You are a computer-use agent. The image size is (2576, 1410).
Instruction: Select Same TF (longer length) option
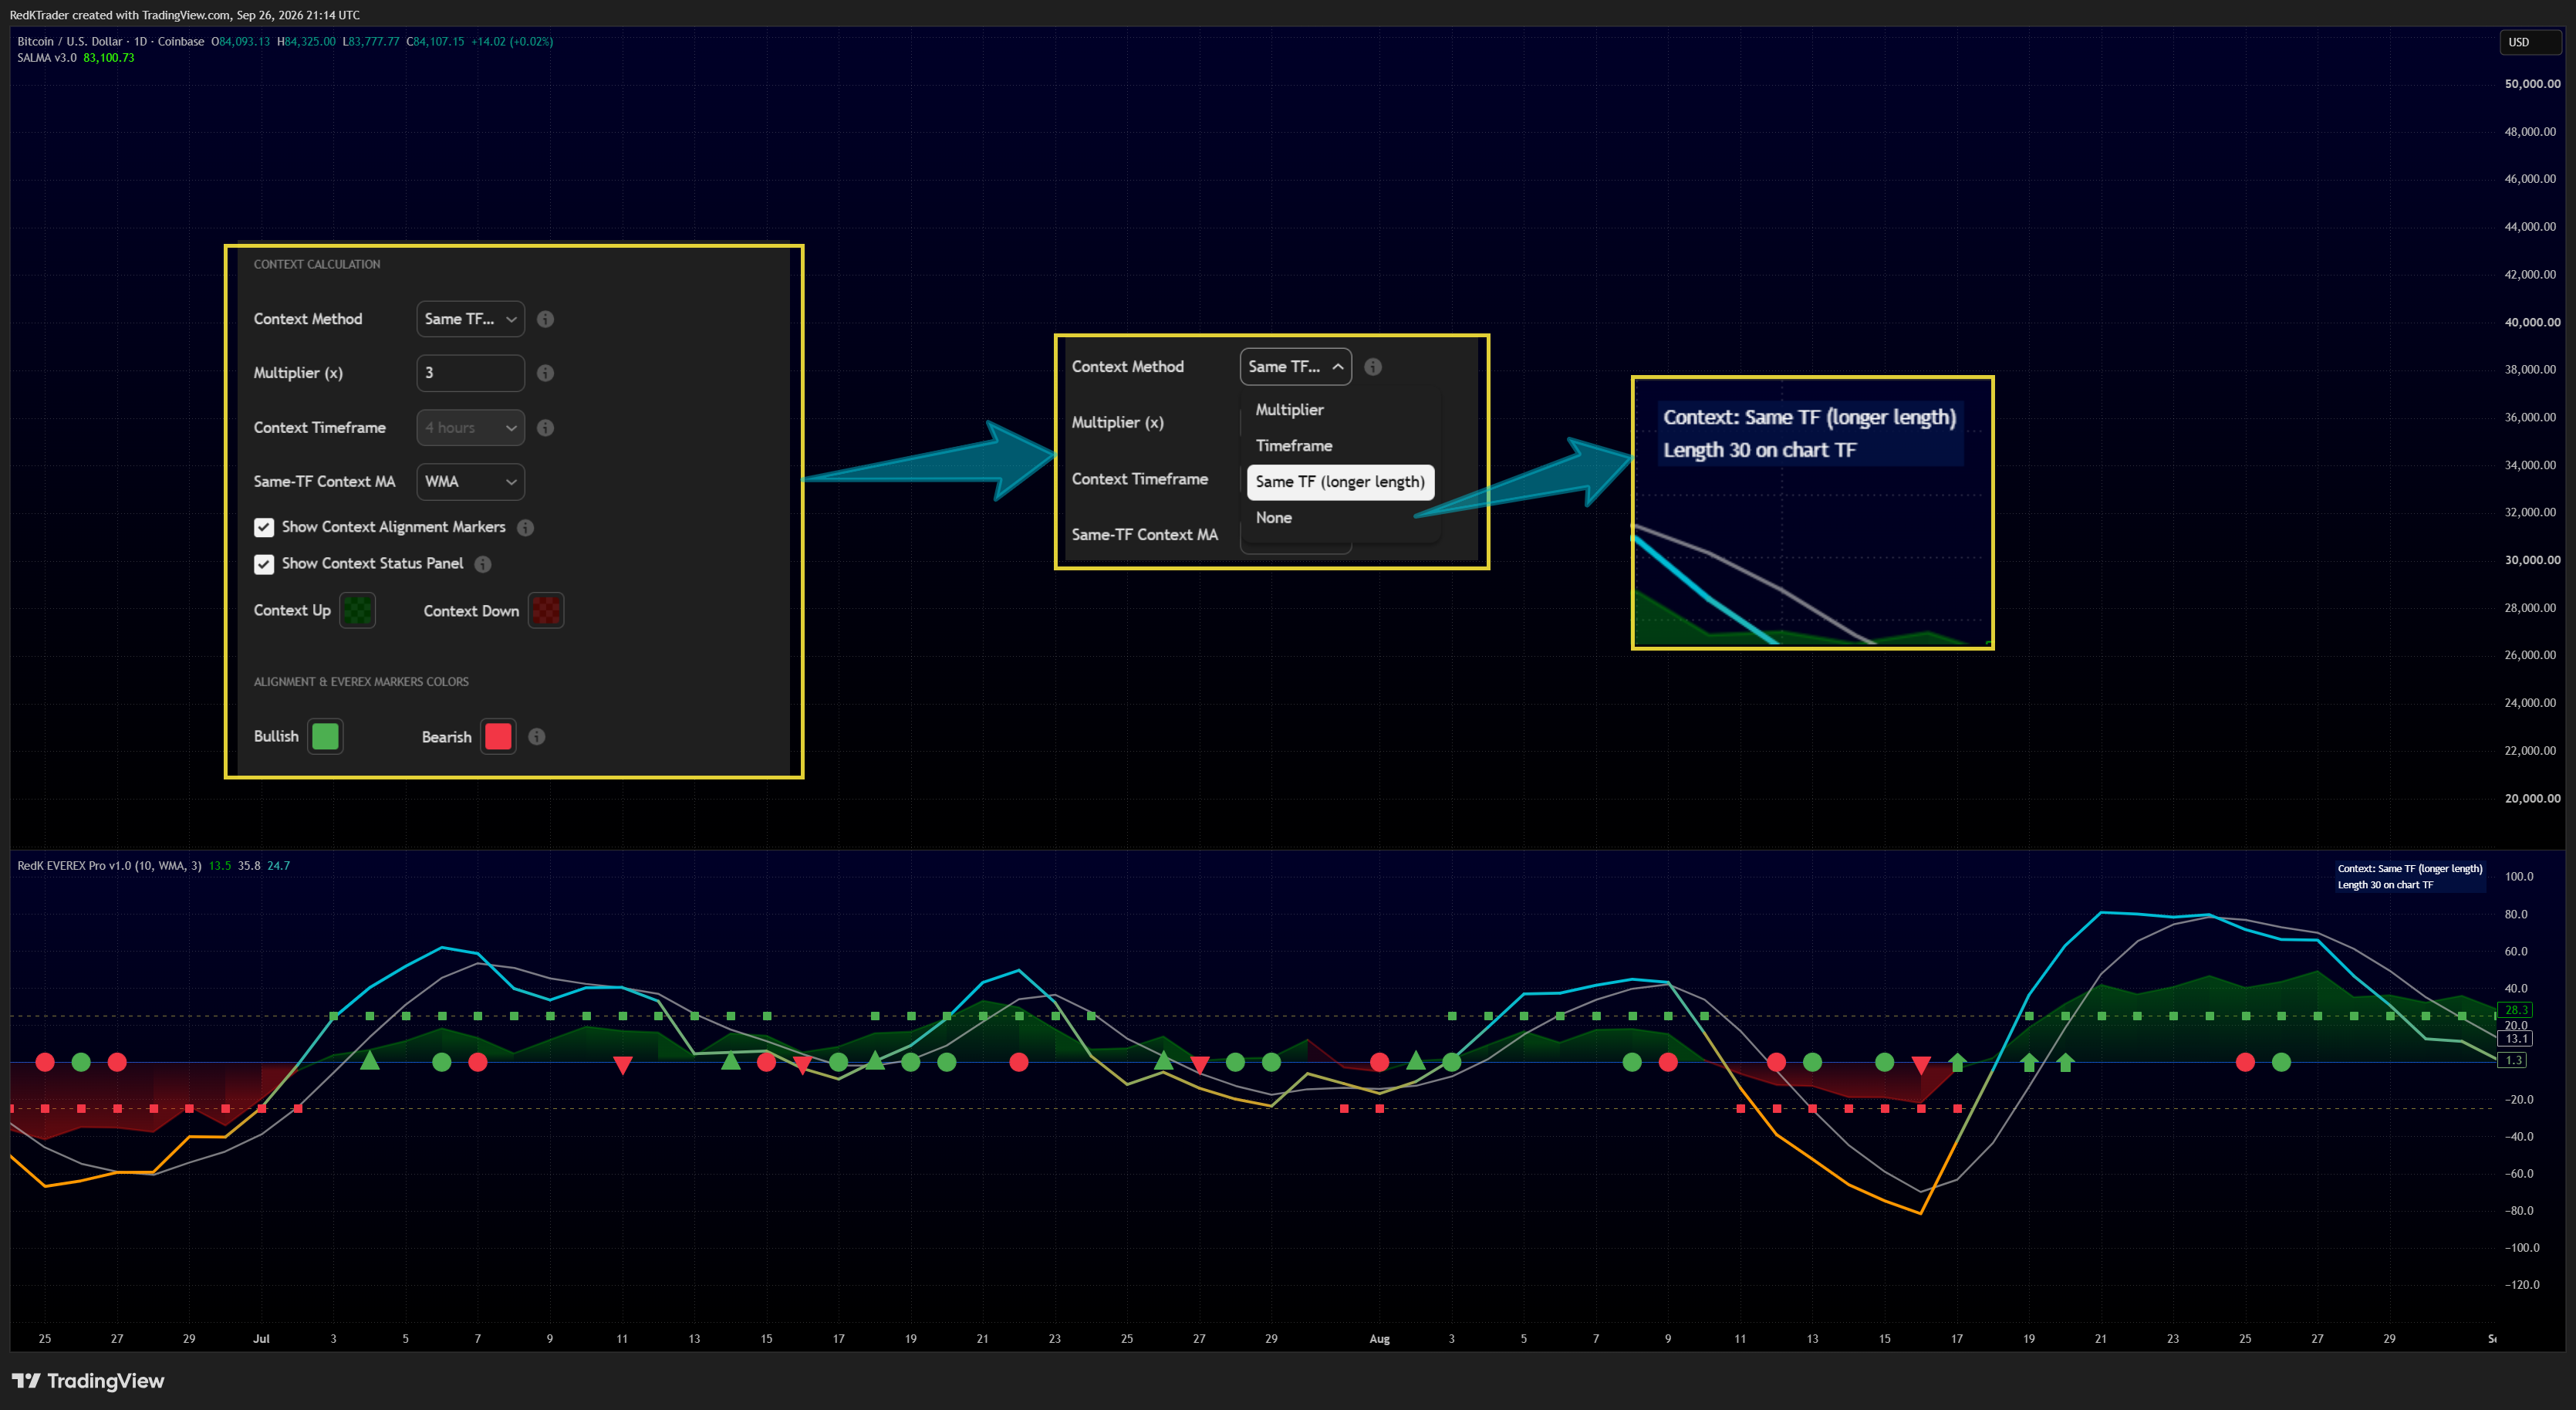[1340, 482]
